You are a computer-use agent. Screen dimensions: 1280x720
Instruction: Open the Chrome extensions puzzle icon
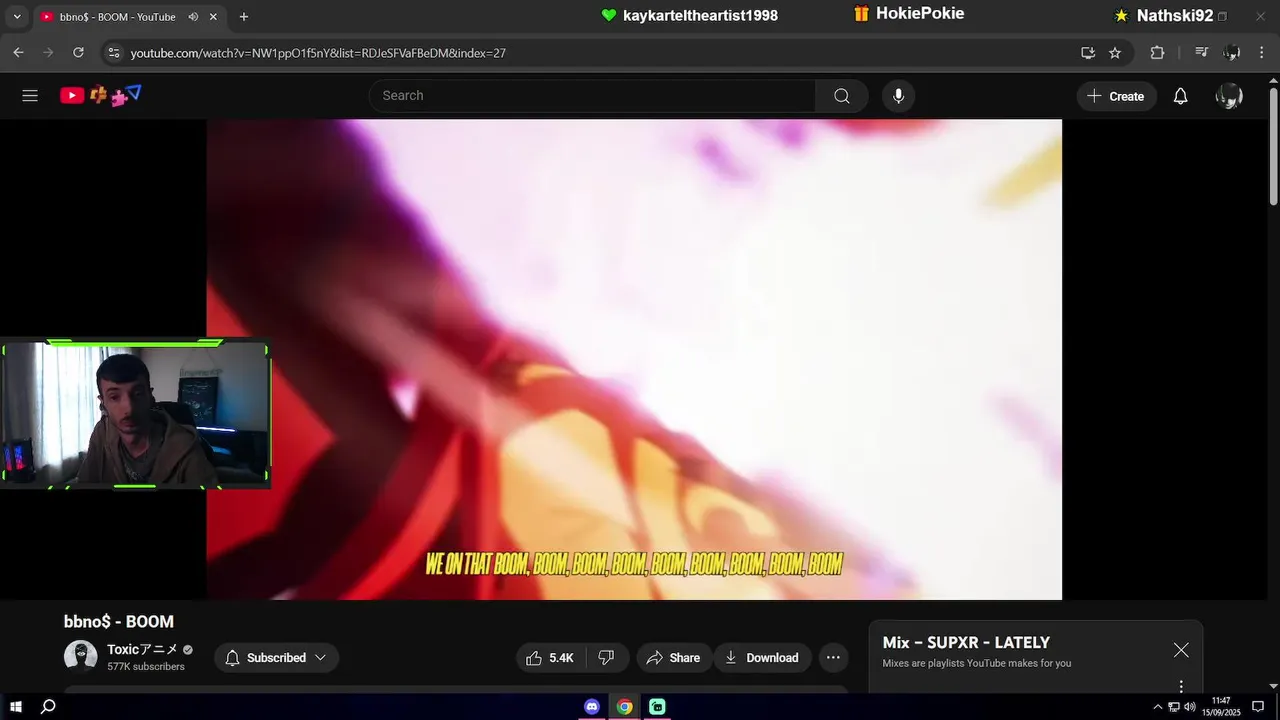pos(1157,53)
